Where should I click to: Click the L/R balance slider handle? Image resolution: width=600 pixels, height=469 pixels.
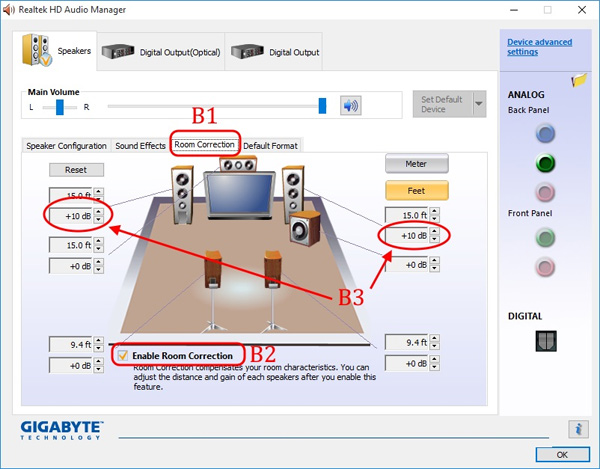click(x=60, y=107)
